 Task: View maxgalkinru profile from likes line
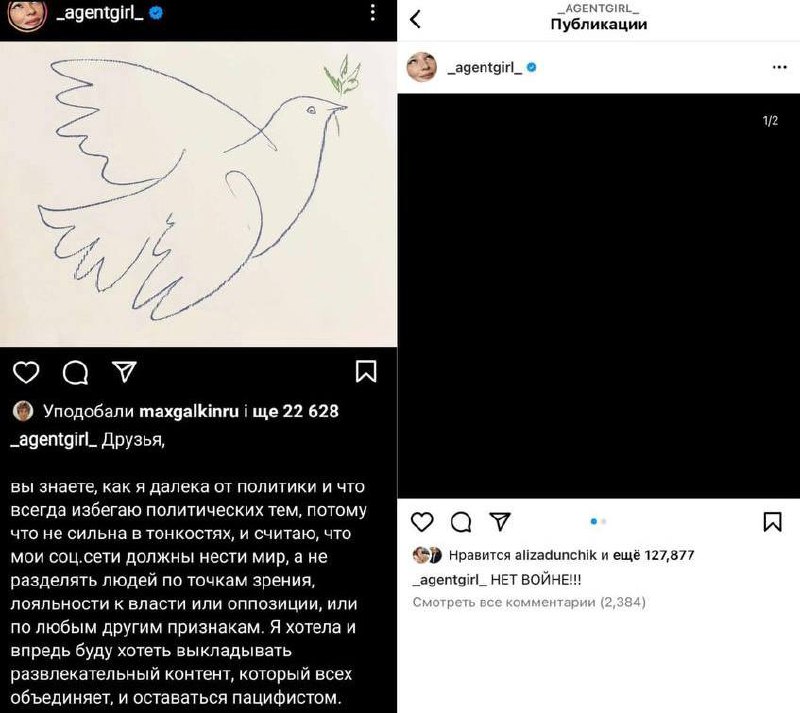coord(189,411)
